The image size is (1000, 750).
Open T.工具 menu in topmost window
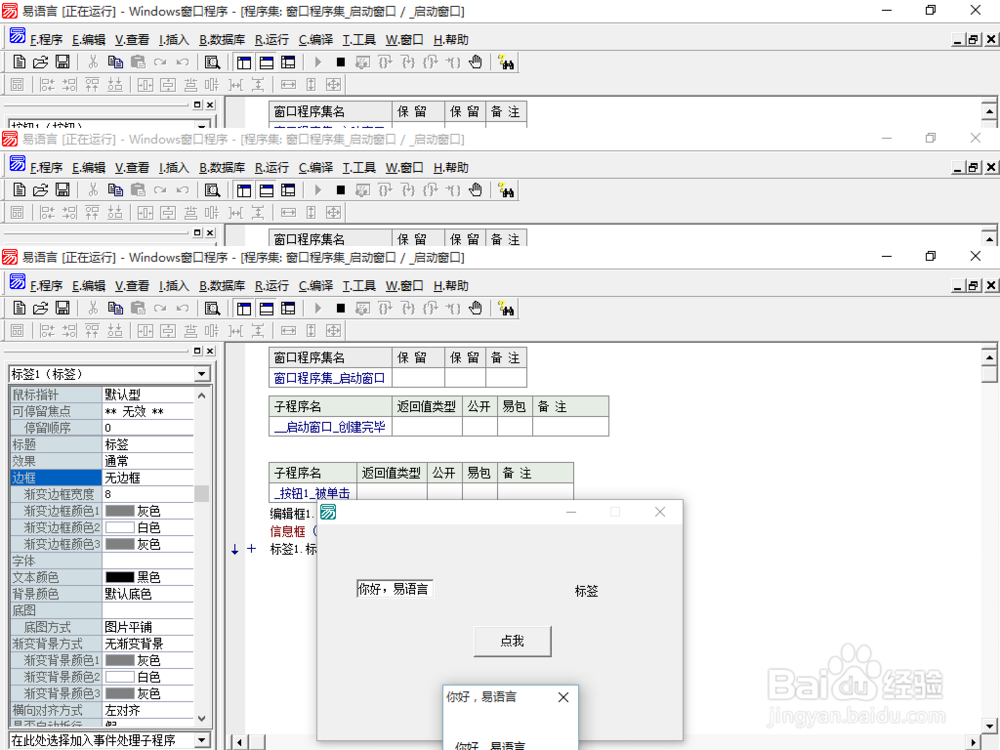[x=359, y=40]
